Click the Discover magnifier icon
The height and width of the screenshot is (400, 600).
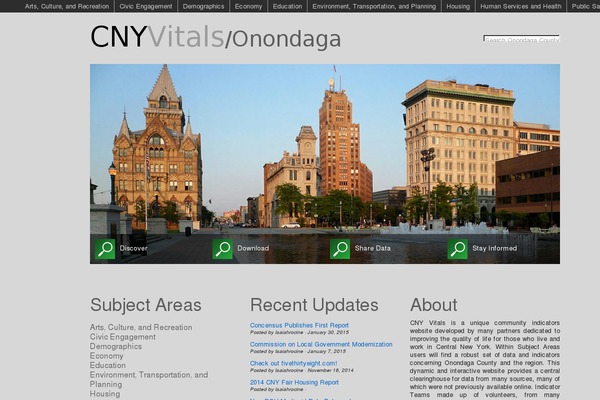click(105, 249)
